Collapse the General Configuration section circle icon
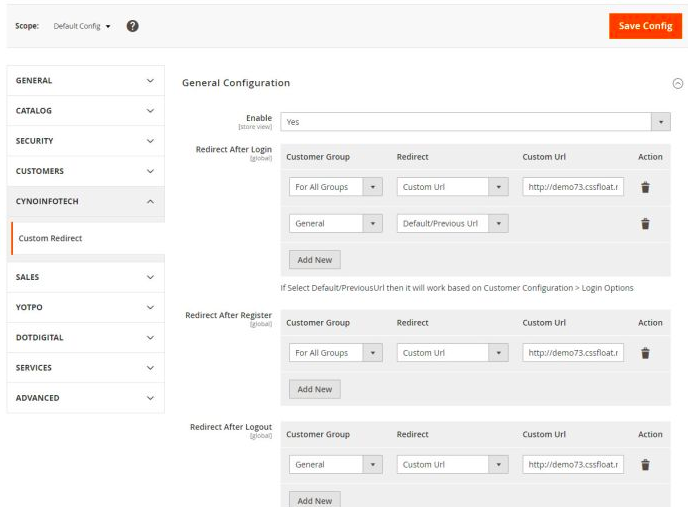688x507 pixels. click(677, 83)
